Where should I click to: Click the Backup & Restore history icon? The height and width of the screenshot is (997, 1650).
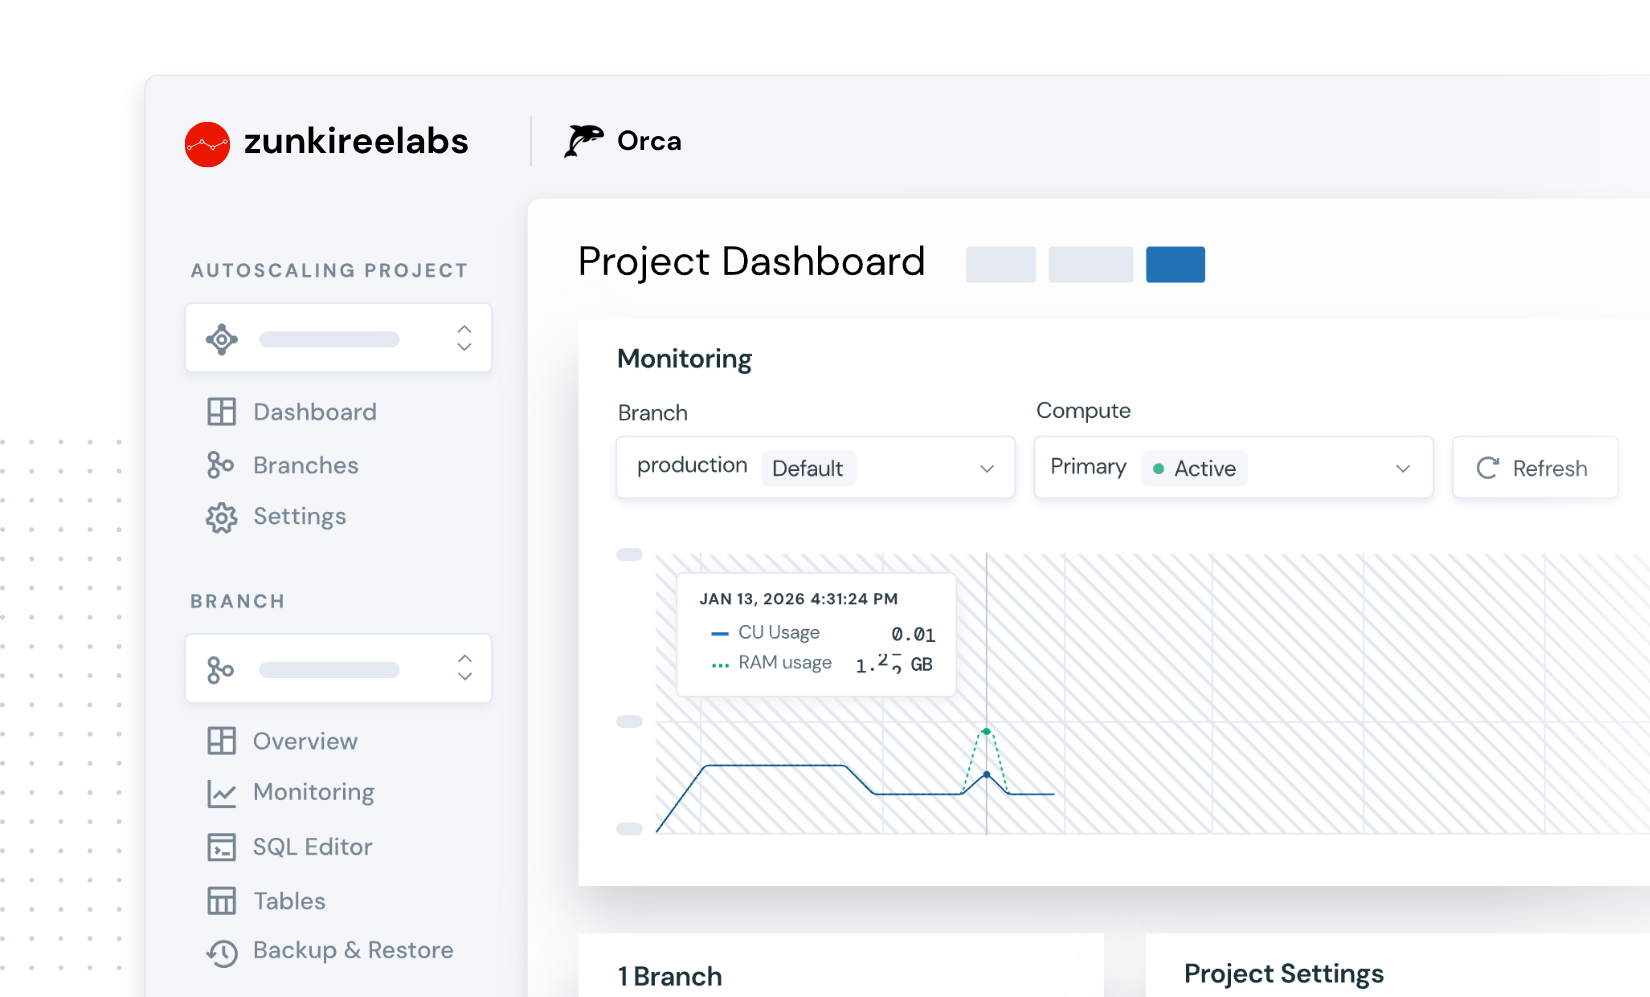tap(220, 952)
